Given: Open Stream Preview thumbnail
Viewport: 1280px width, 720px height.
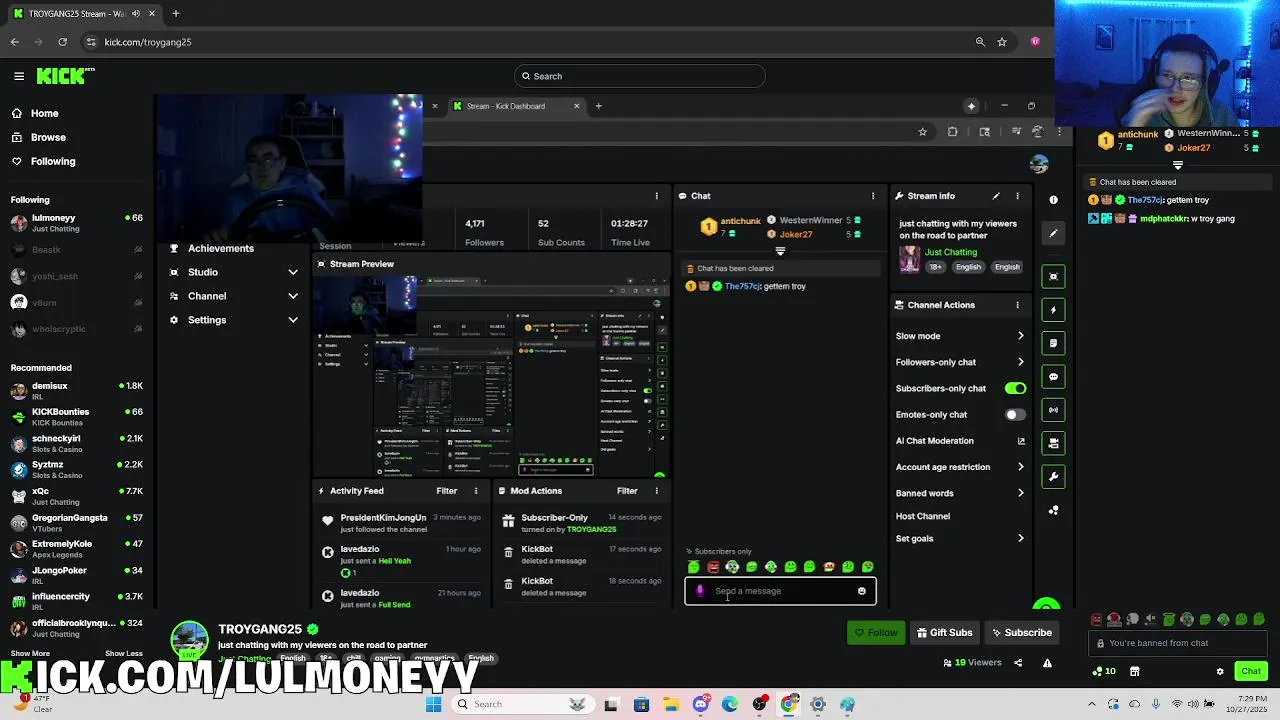Looking at the screenshot, I should tap(490, 377).
